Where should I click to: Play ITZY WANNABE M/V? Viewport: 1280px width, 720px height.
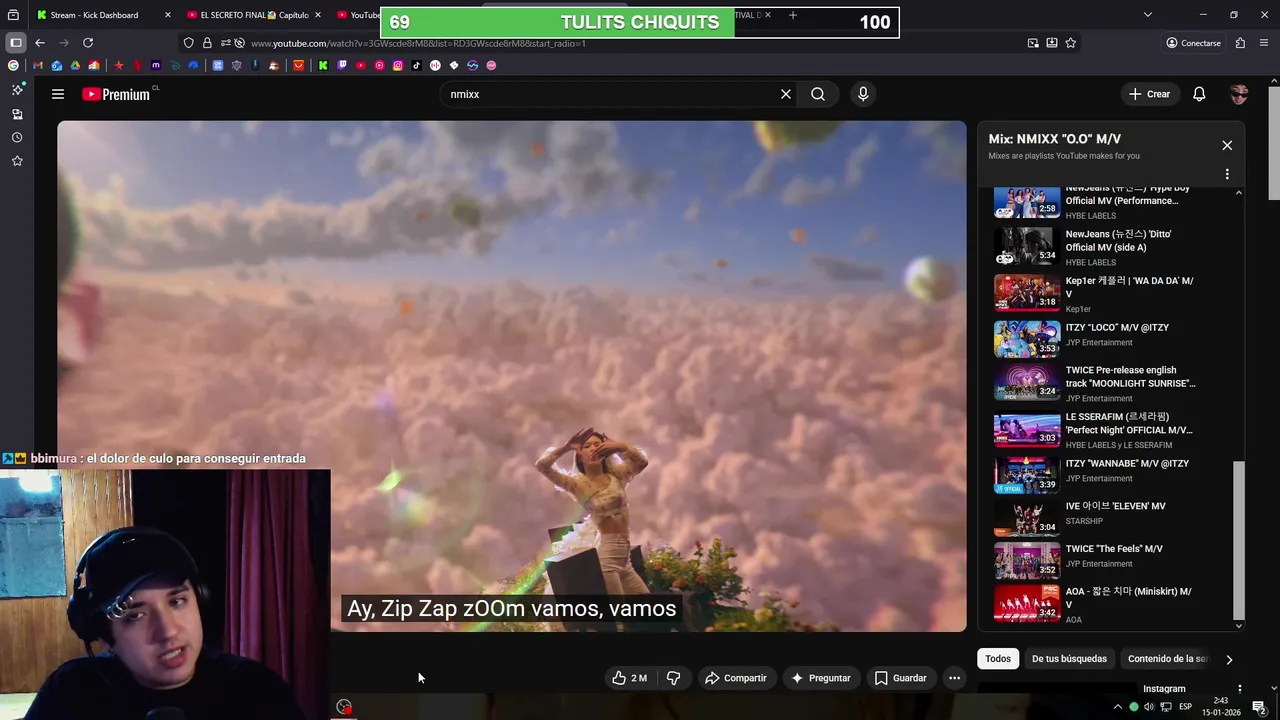coord(1096,475)
